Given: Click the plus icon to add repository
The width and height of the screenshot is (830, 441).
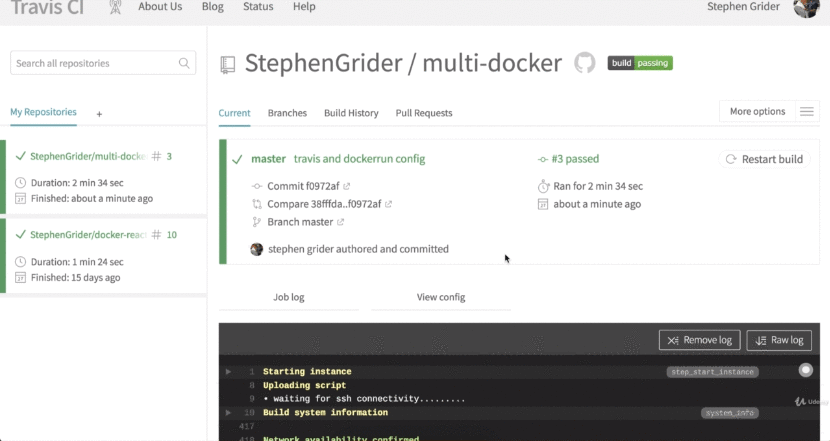Looking at the screenshot, I should pos(99,114).
